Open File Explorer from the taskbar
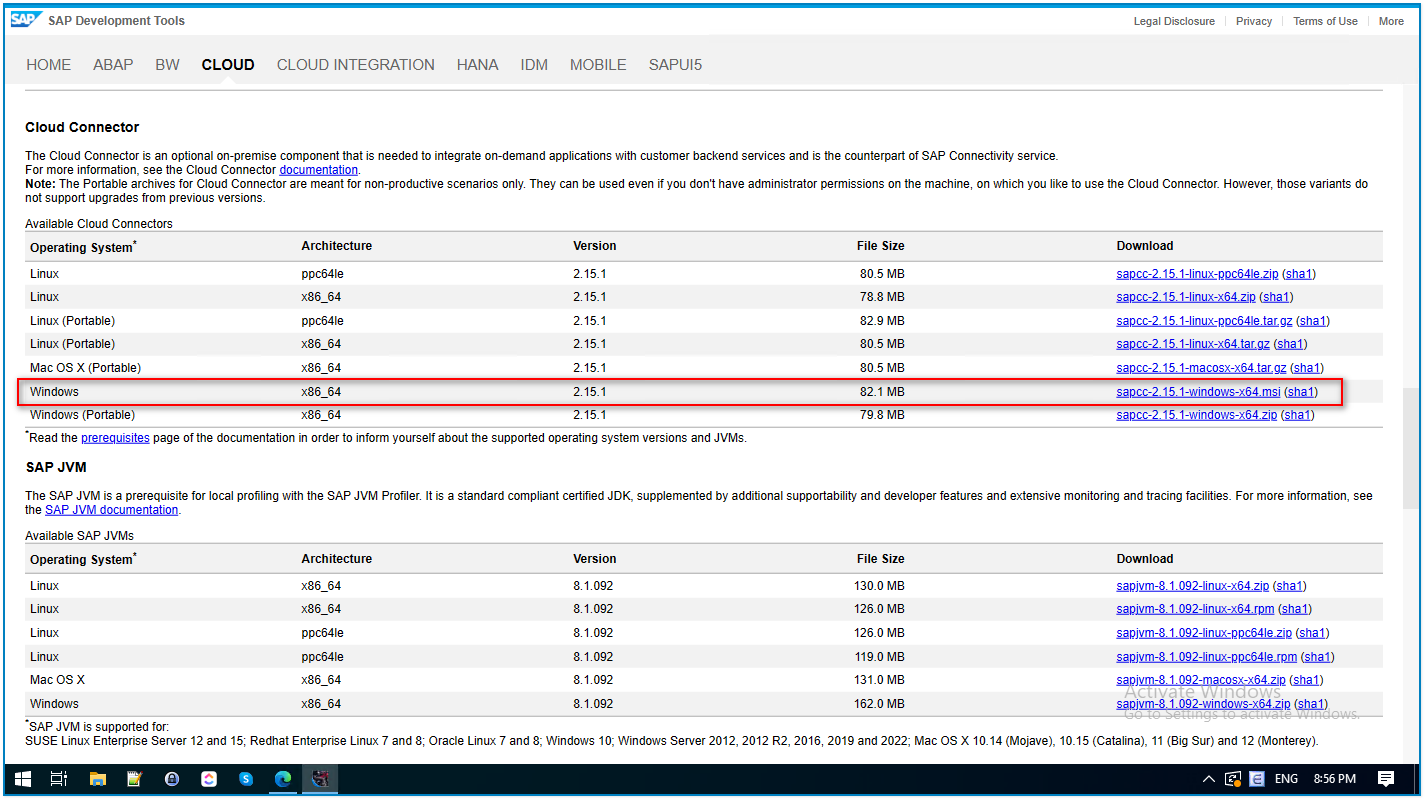The width and height of the screenshot is (1425, 800). (97, 778)
